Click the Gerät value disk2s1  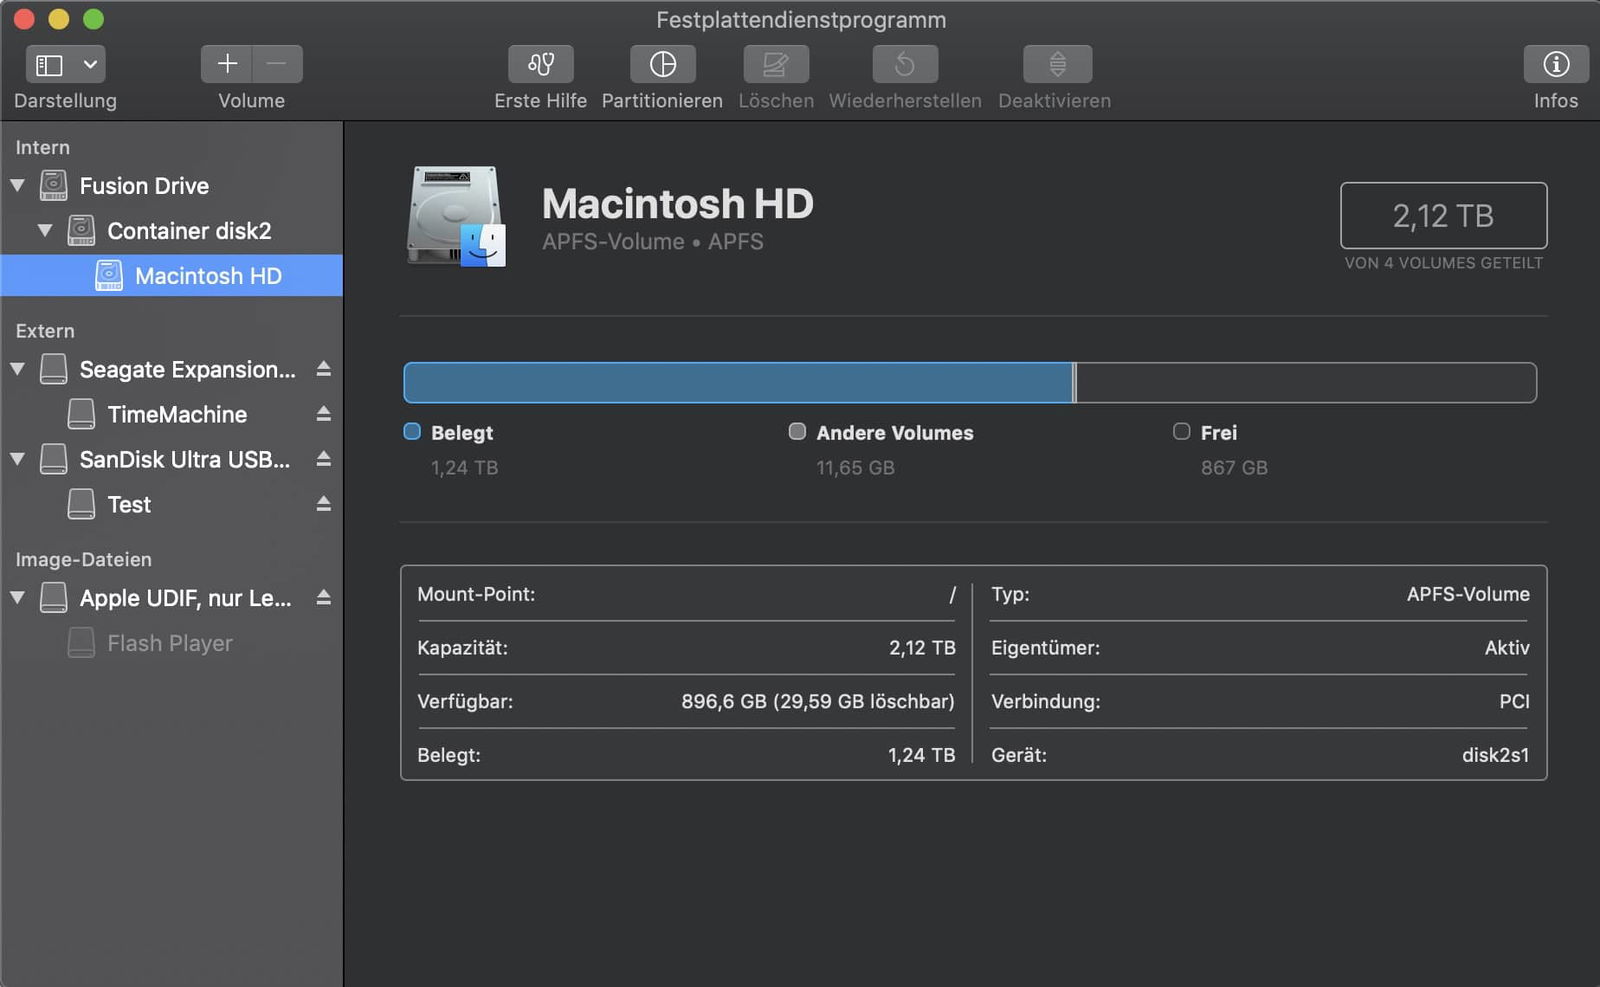[x=1495, y=755]
